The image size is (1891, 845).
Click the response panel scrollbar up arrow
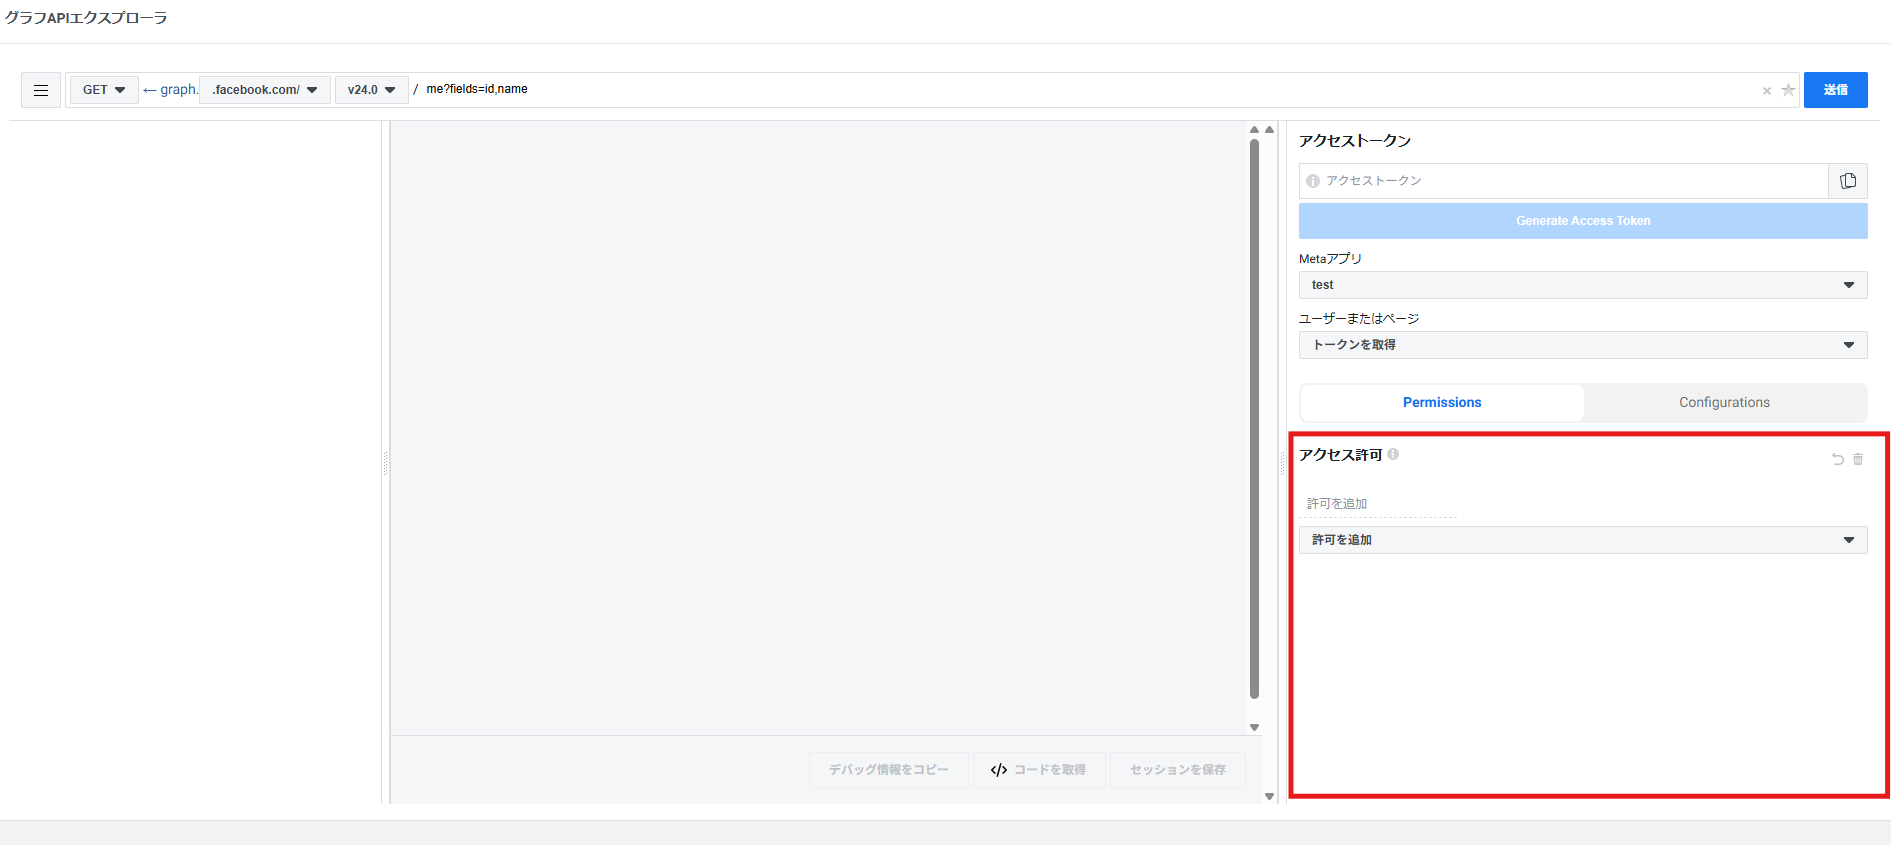[1254, 130]
